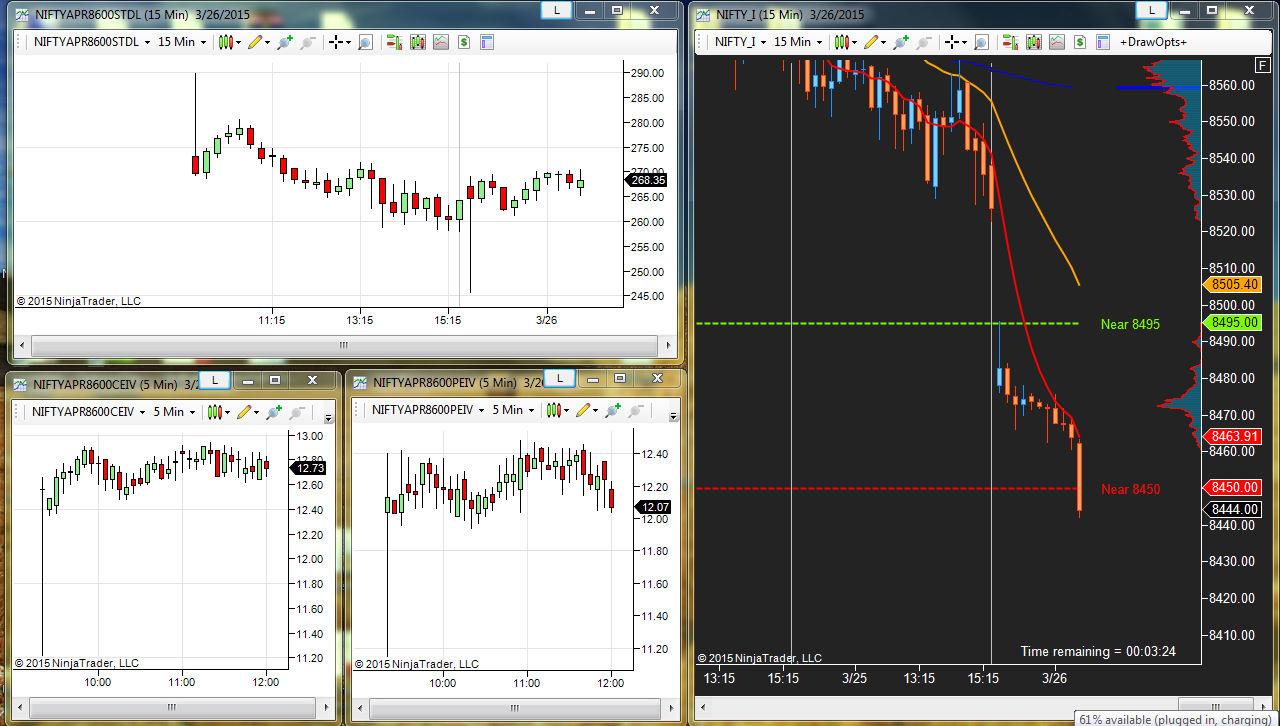Zoom in on NIFTYAPR8600STDL chart
This screenshot has width=1280, height=726.
(285, 42)
